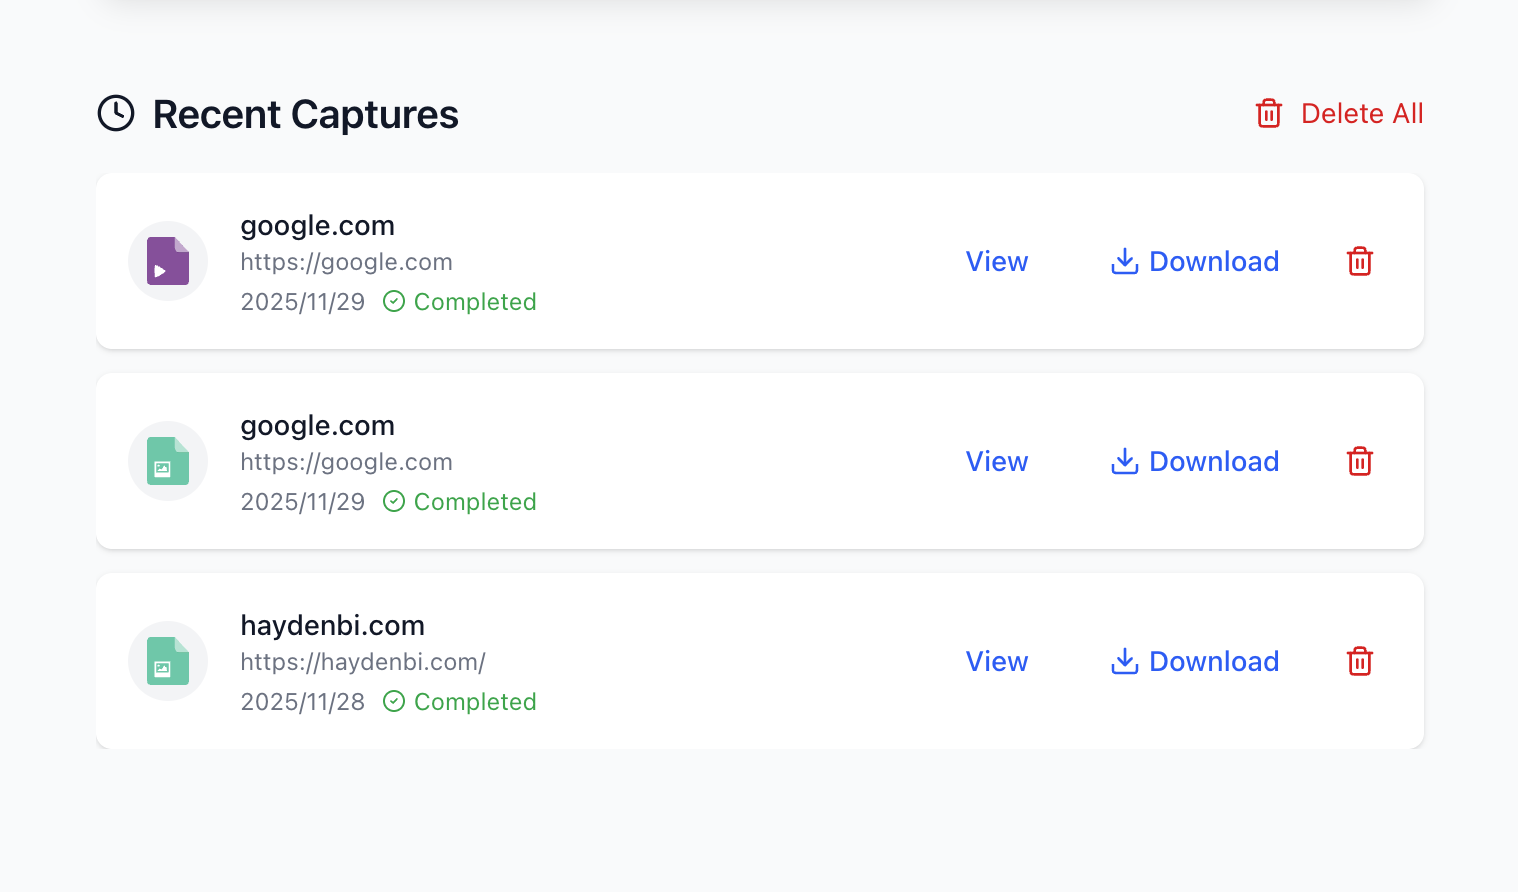Open View for the first google.com capture
Screen dimensions: 1518x892
(x=996, y=261)
